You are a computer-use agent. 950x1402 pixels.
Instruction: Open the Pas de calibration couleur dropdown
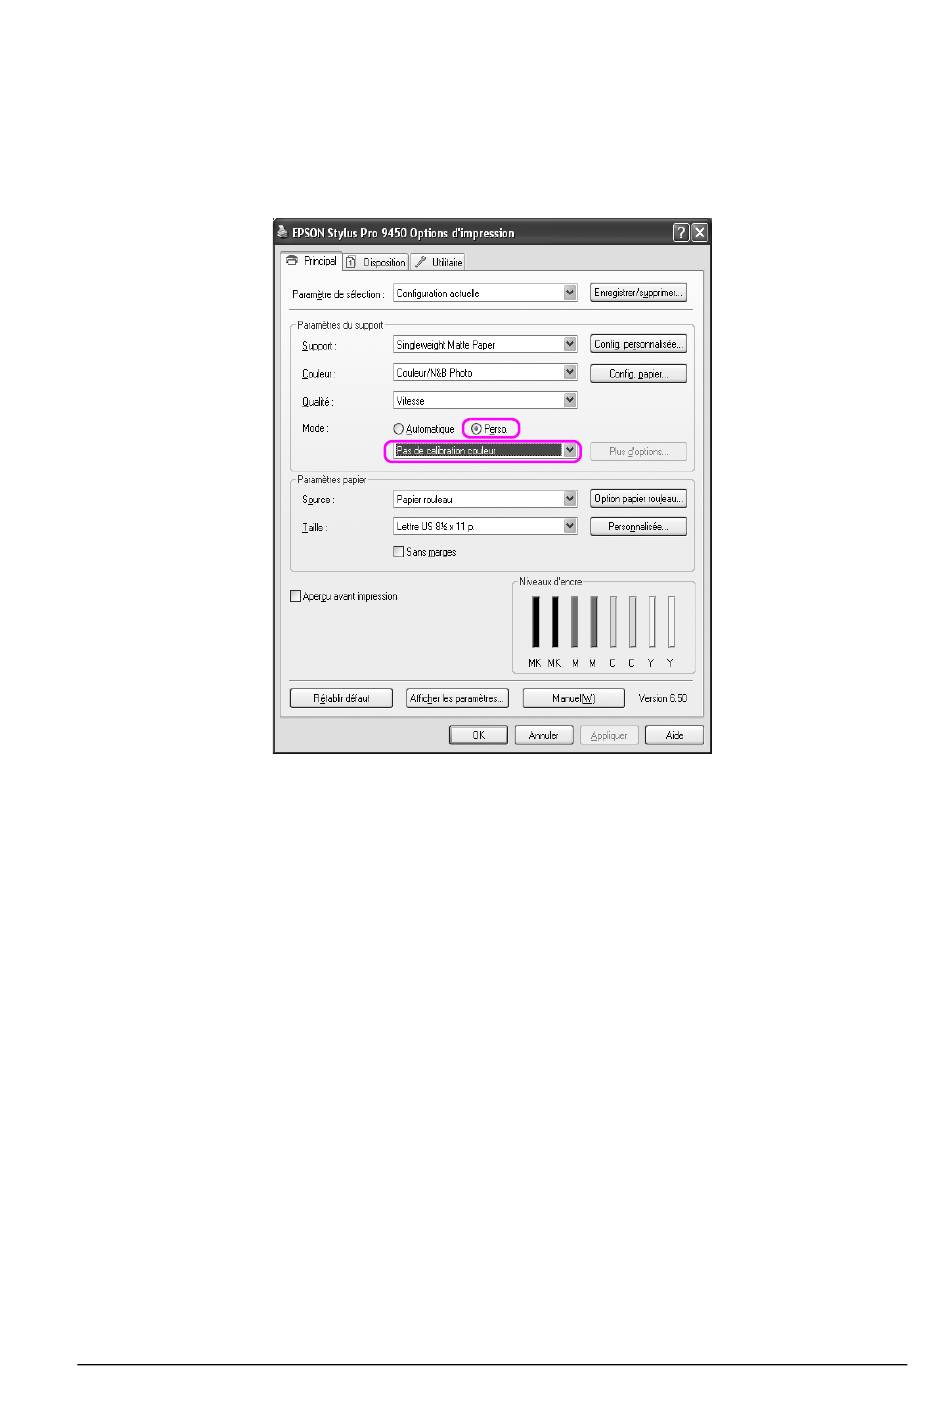(485, 451)
